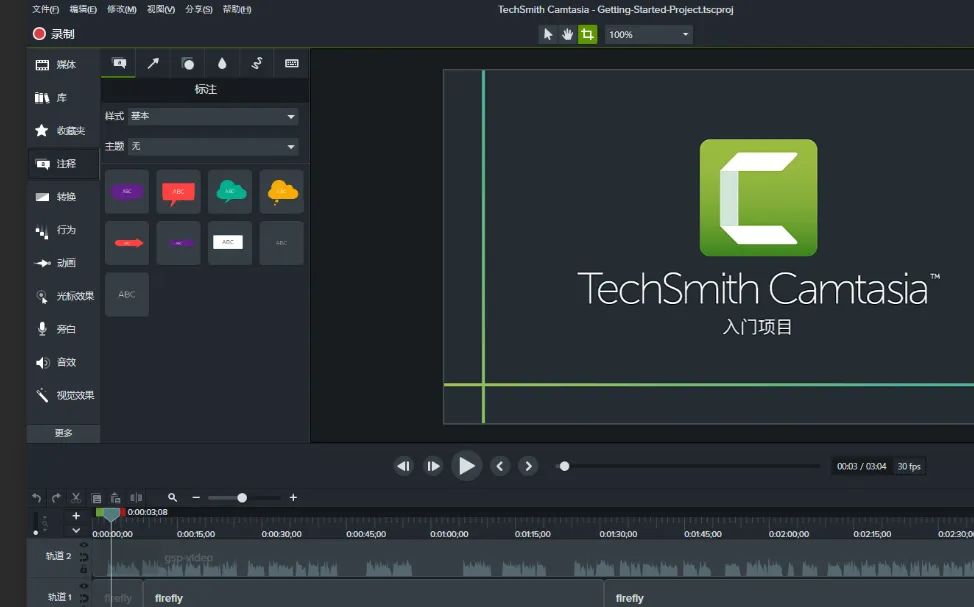Click the timeline Undo icon

[x=37, y=498]
